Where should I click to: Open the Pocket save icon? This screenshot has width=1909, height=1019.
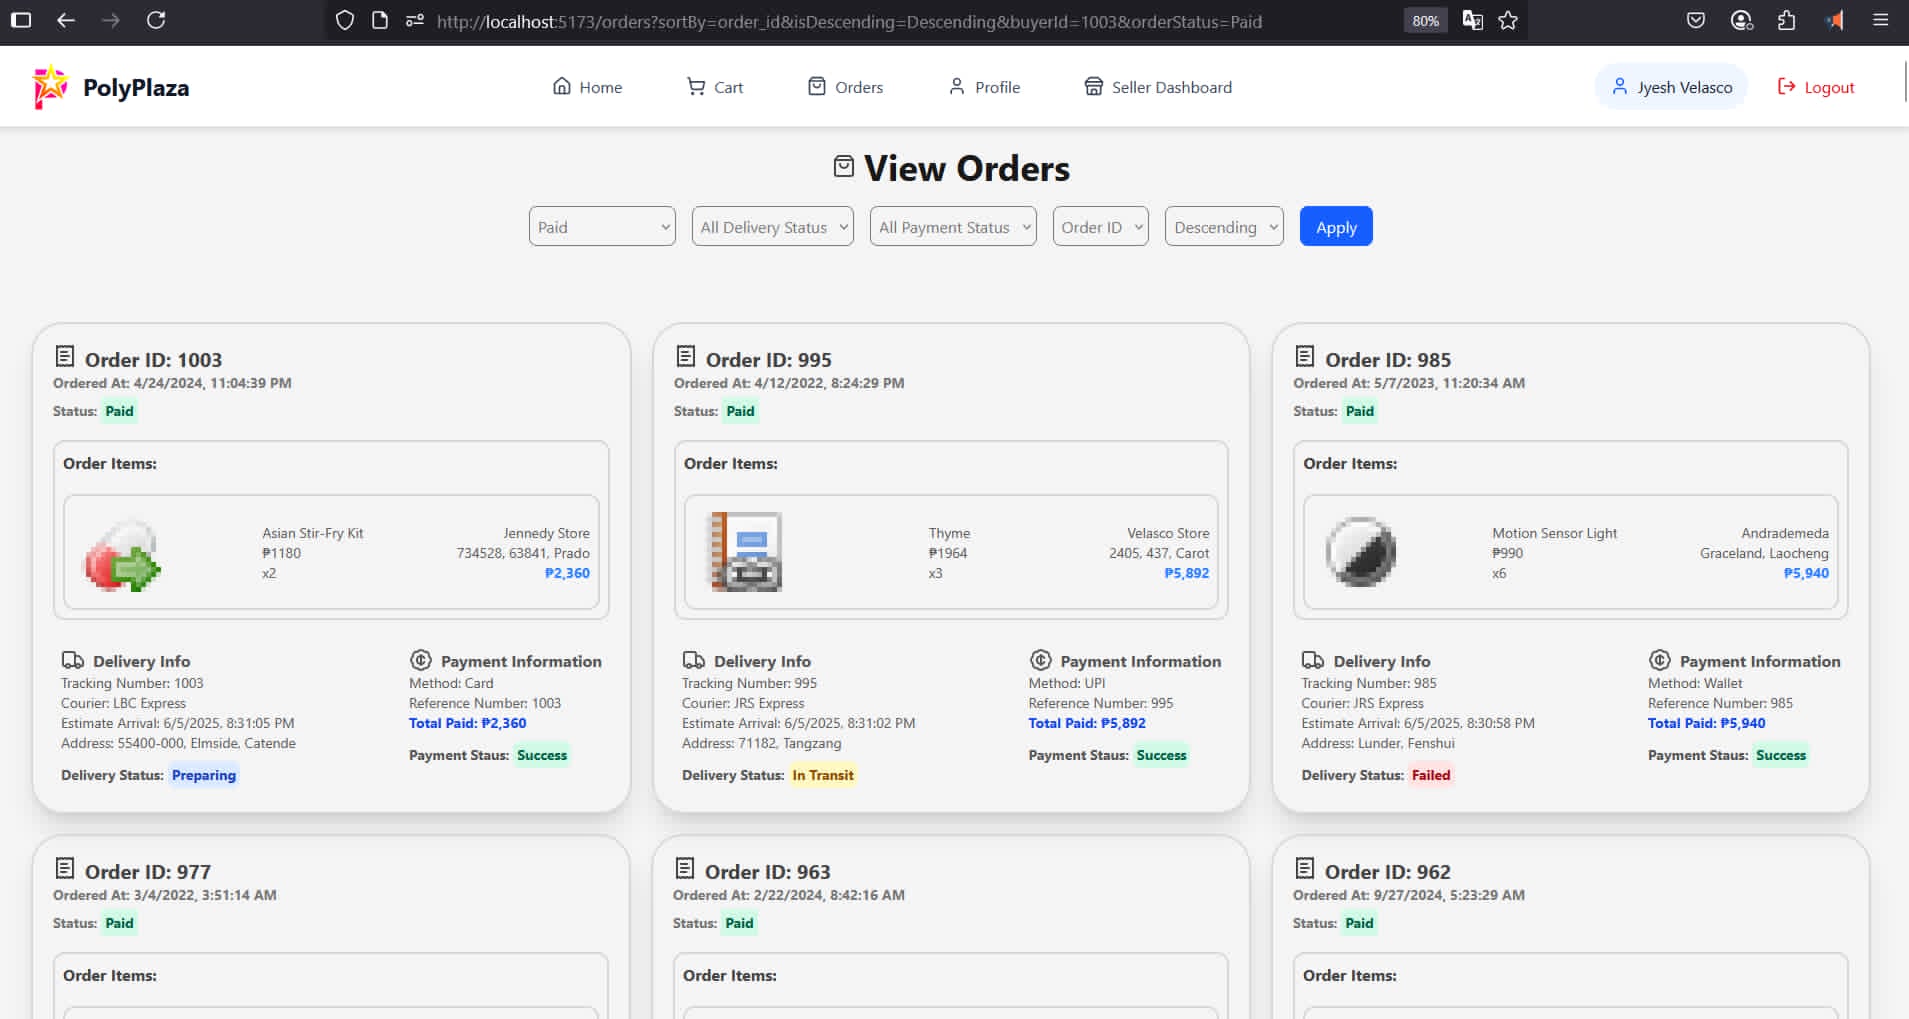[1696, 20]
